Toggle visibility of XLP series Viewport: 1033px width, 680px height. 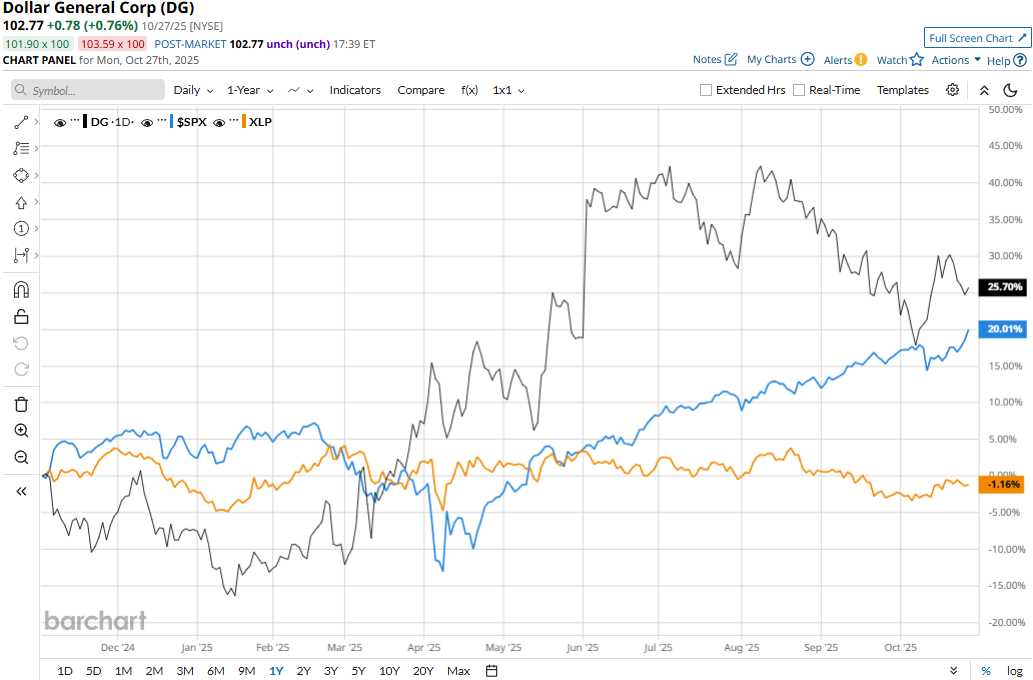click(x=219, y=123)
